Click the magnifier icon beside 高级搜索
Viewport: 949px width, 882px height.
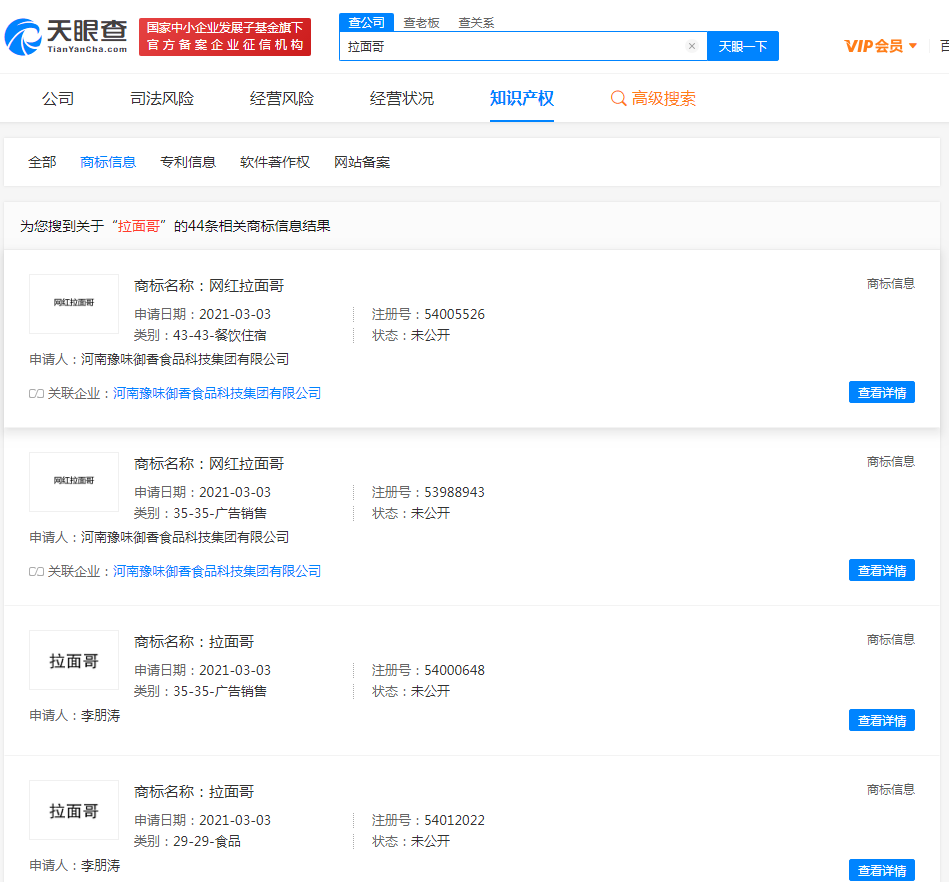[616, 98]
